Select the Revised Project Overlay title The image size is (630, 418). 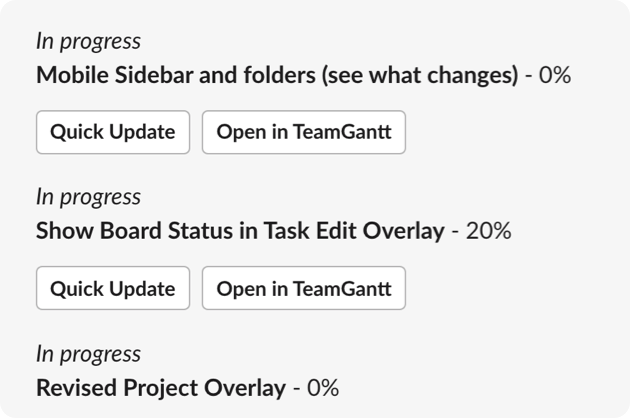[161, 388]
